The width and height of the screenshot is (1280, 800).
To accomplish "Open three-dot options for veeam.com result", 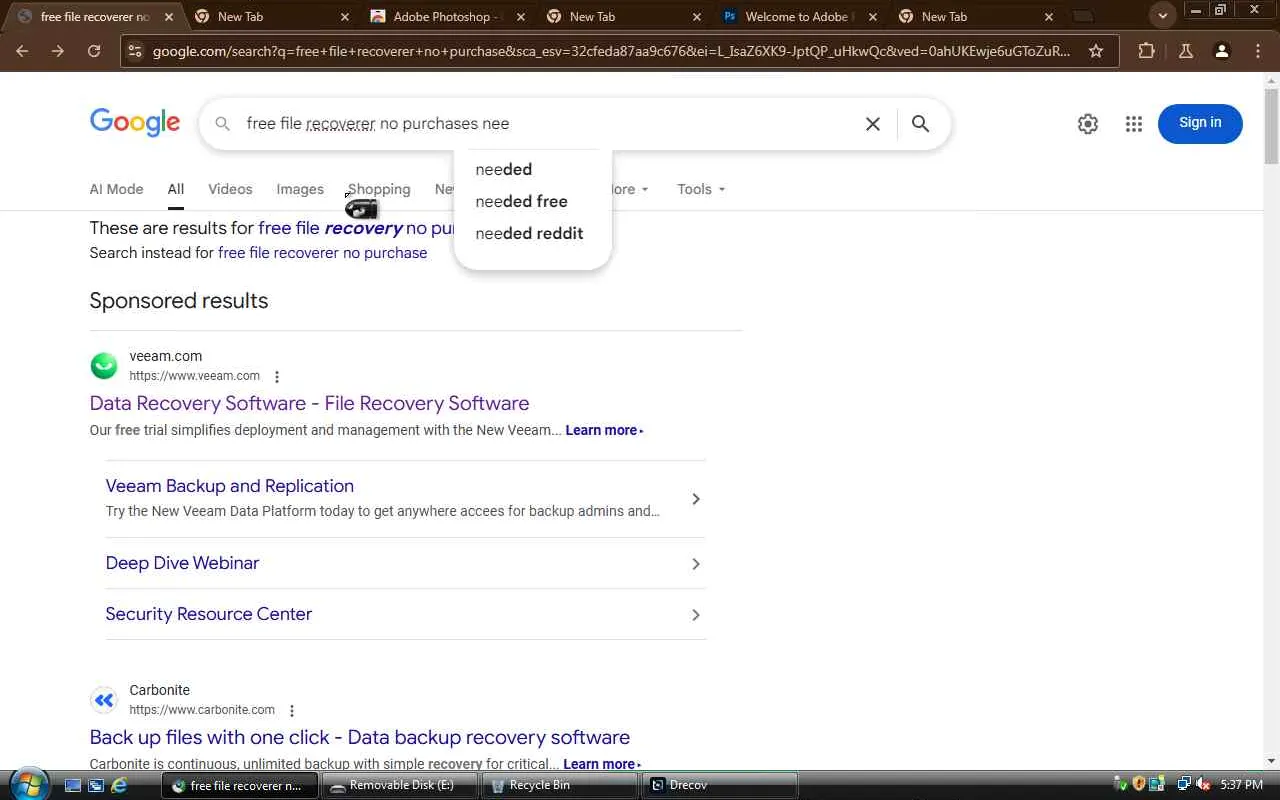I will 277,377.
